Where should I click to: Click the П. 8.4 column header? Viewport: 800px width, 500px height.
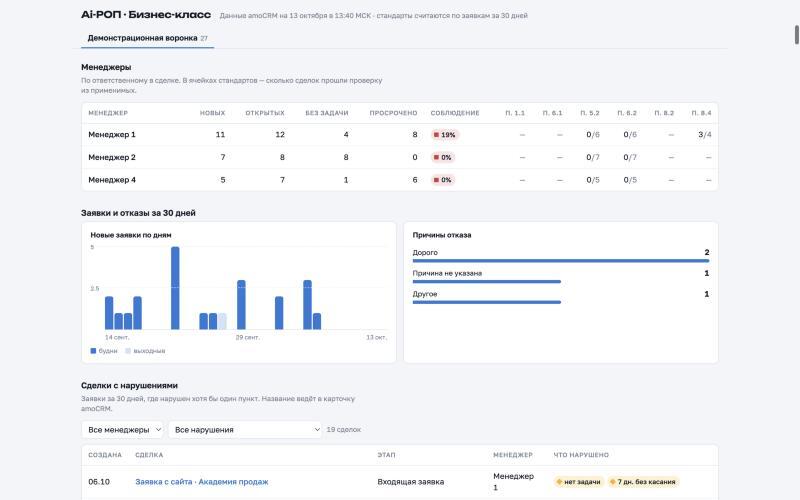(x=702, y=113)
